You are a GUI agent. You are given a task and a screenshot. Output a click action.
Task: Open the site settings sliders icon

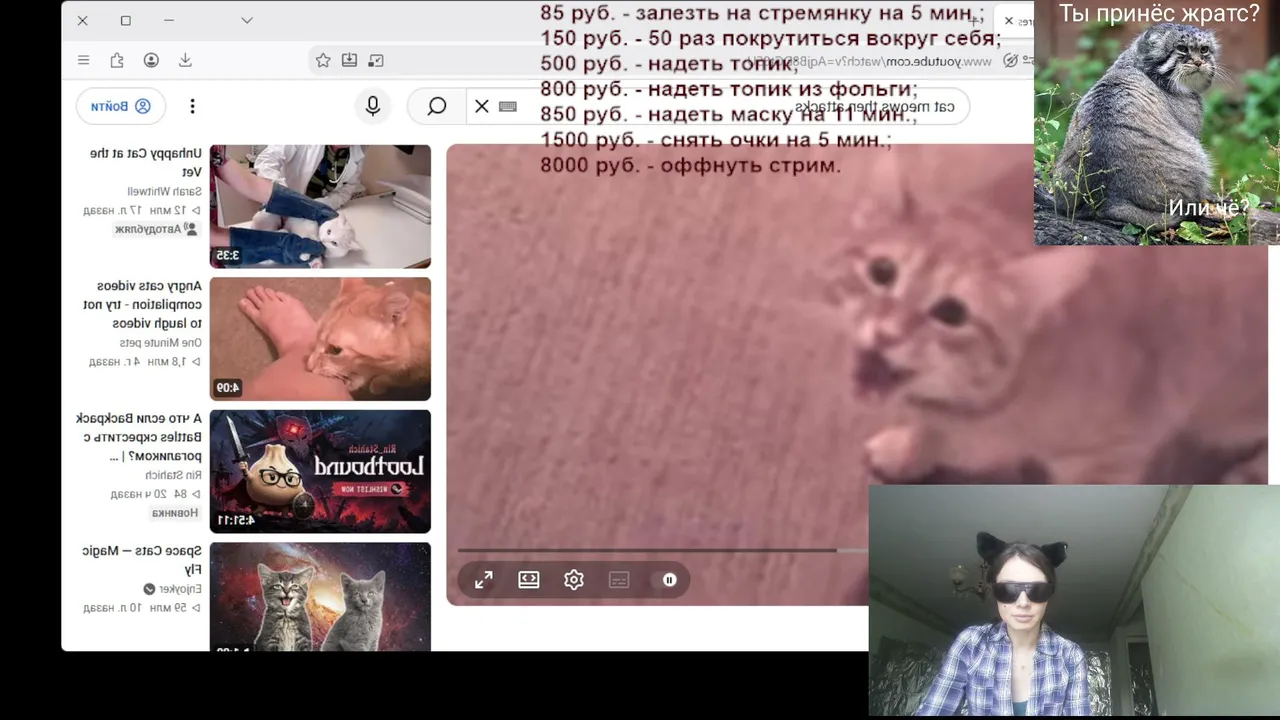point(1028,60)
